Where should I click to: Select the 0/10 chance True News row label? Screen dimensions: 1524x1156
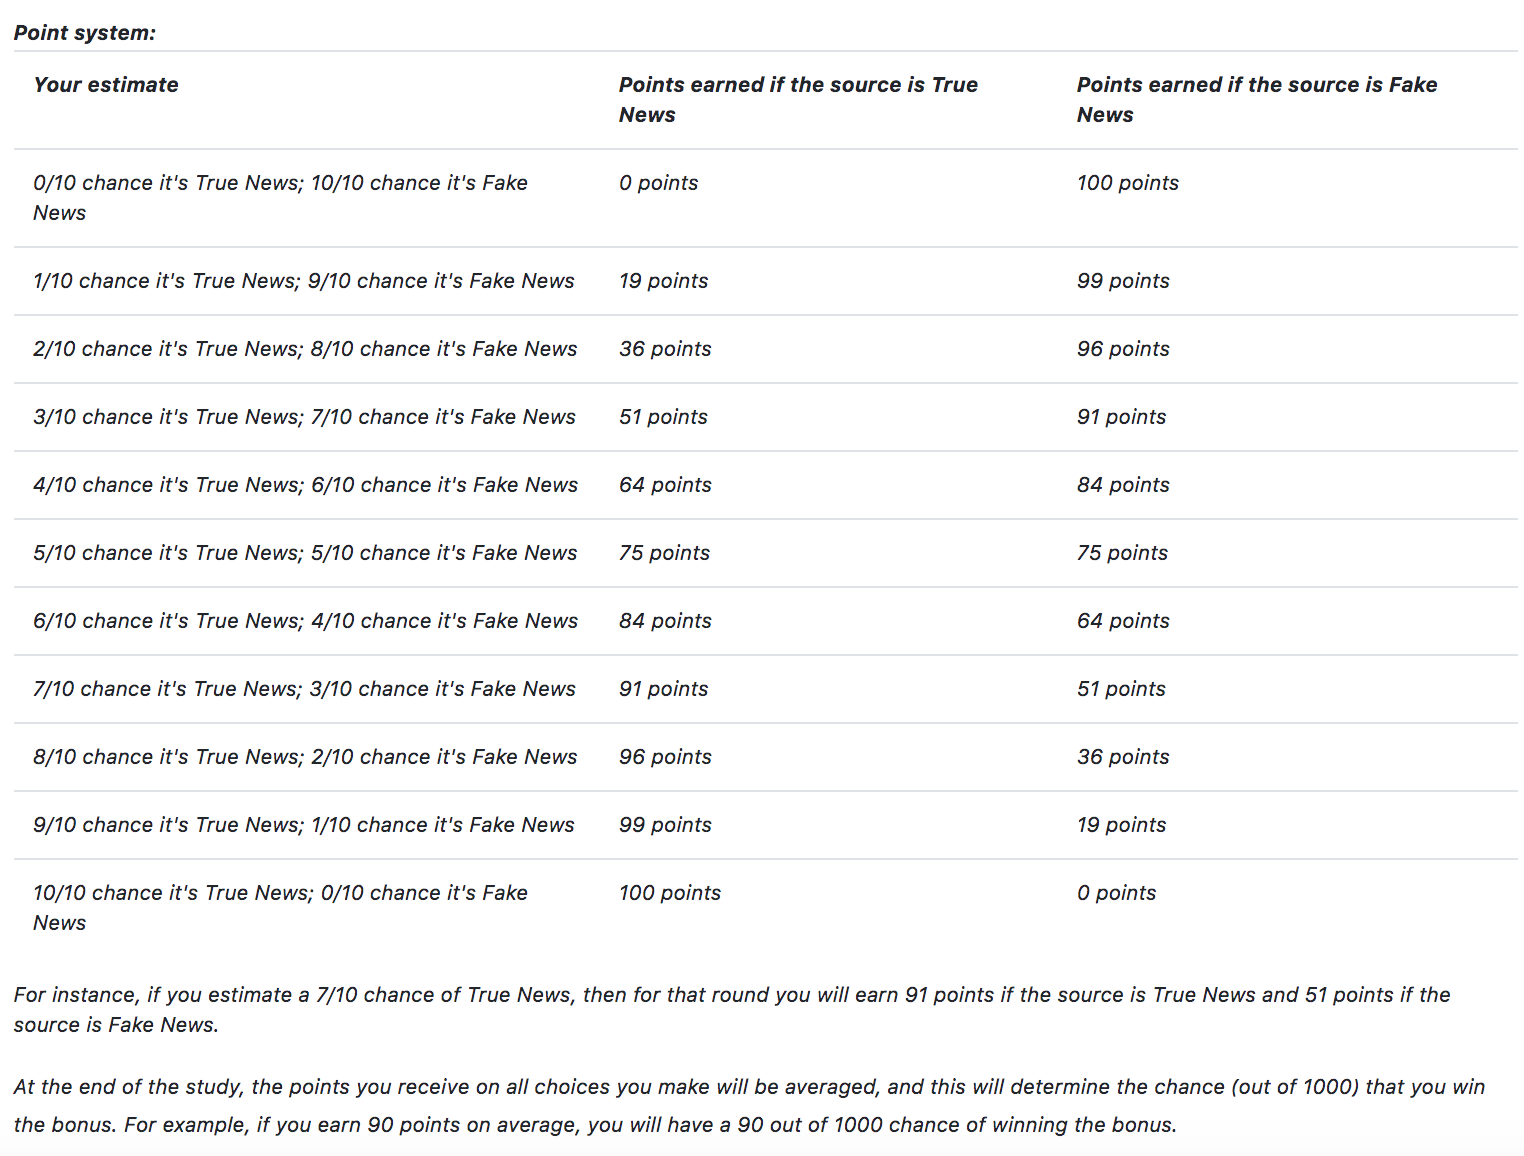(280, 197)
